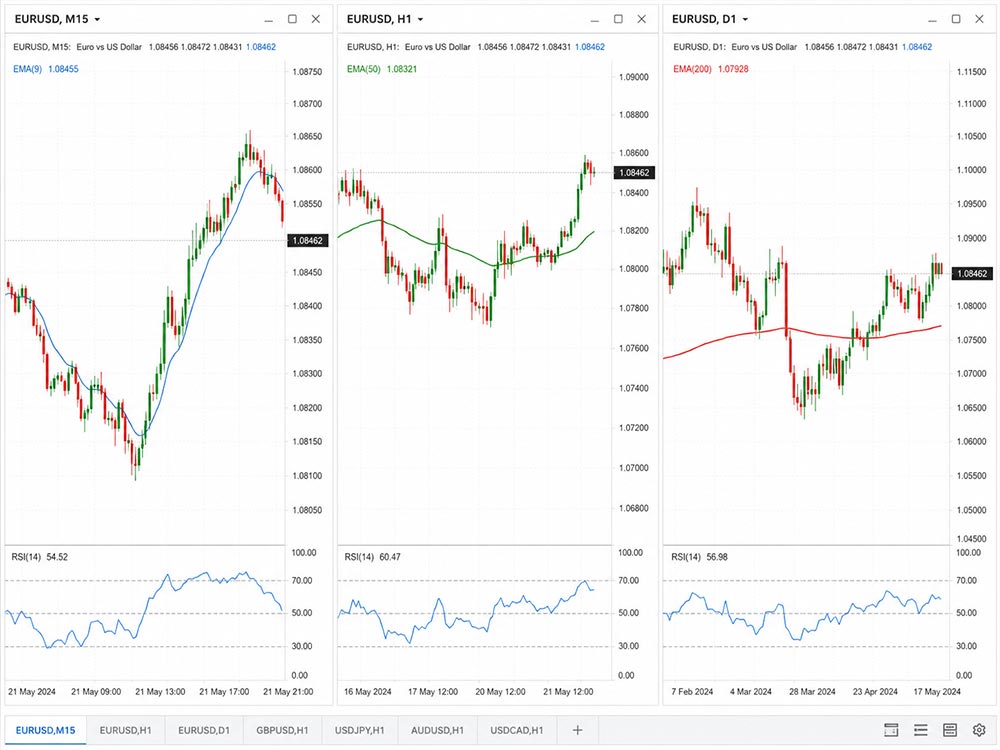
Task: Click 21 May 21:00 on M15 time axis
Action: point(288,691)
